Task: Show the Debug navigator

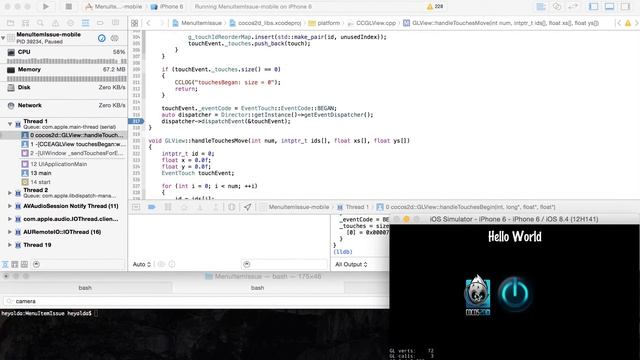Action: 85,23
